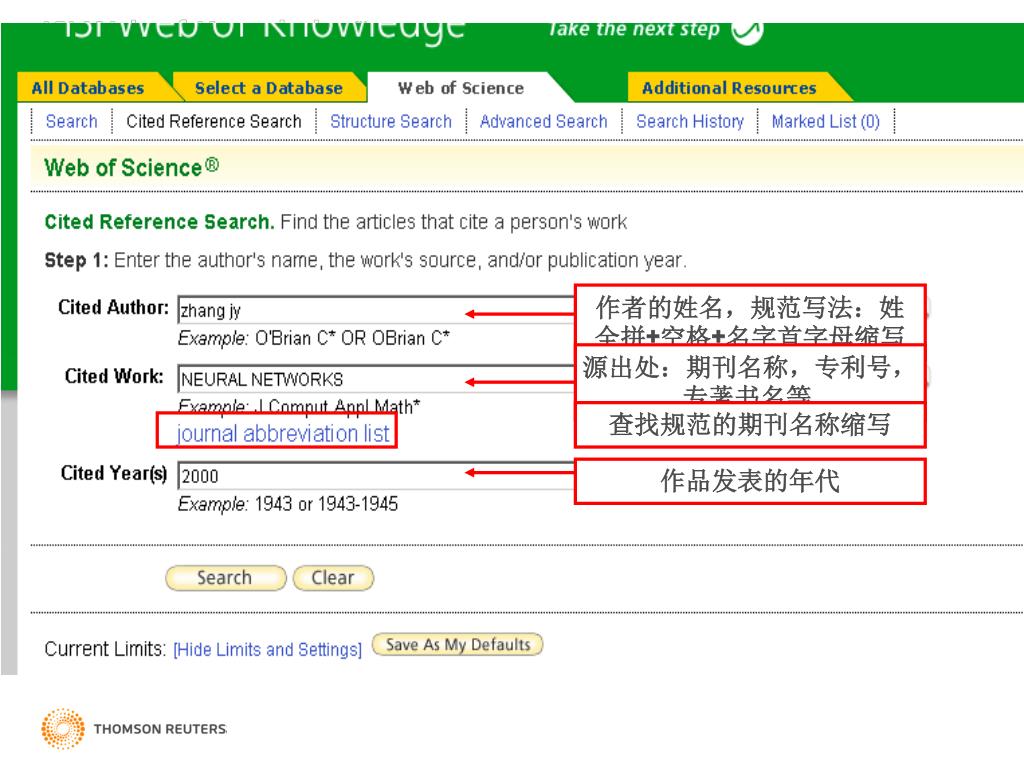Click the 'Example: 1943 or 1943-1945' text
1024x768 pixels.
tap(287, 504)
